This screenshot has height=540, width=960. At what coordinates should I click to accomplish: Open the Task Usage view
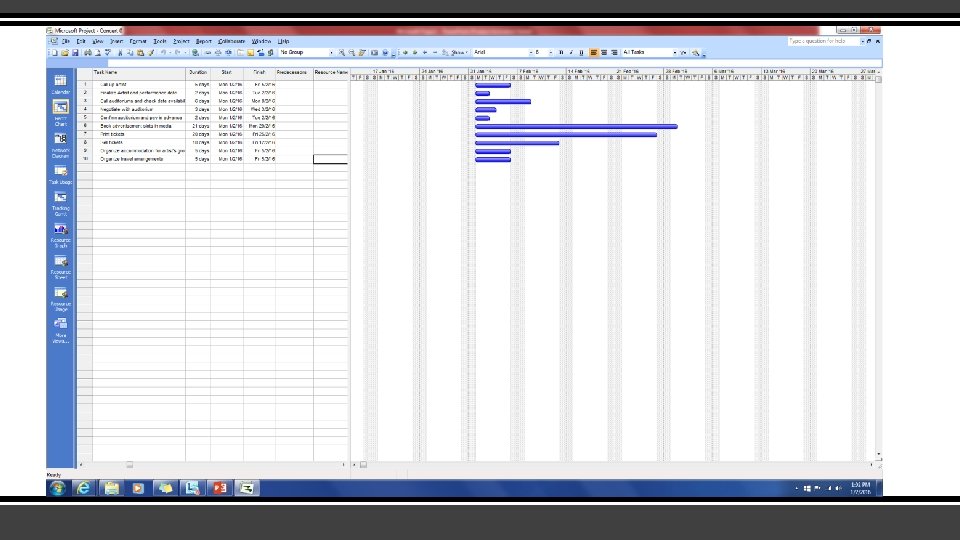[60, 174]
